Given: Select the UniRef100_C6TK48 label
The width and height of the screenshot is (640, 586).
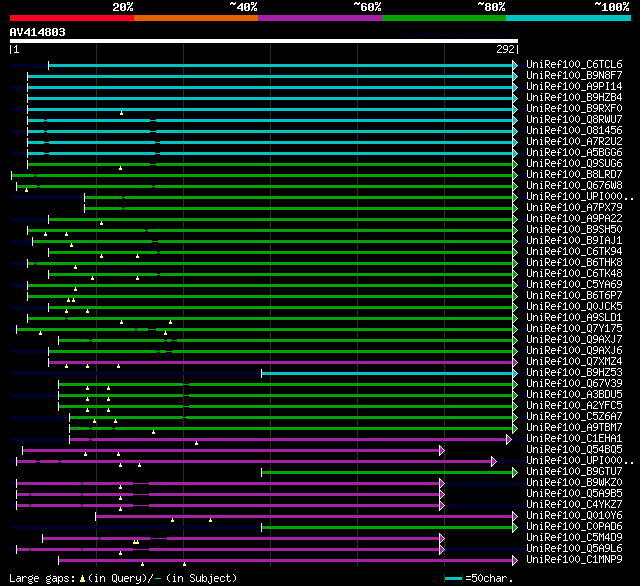Looking at the screenshot, I should click(574, 274).
